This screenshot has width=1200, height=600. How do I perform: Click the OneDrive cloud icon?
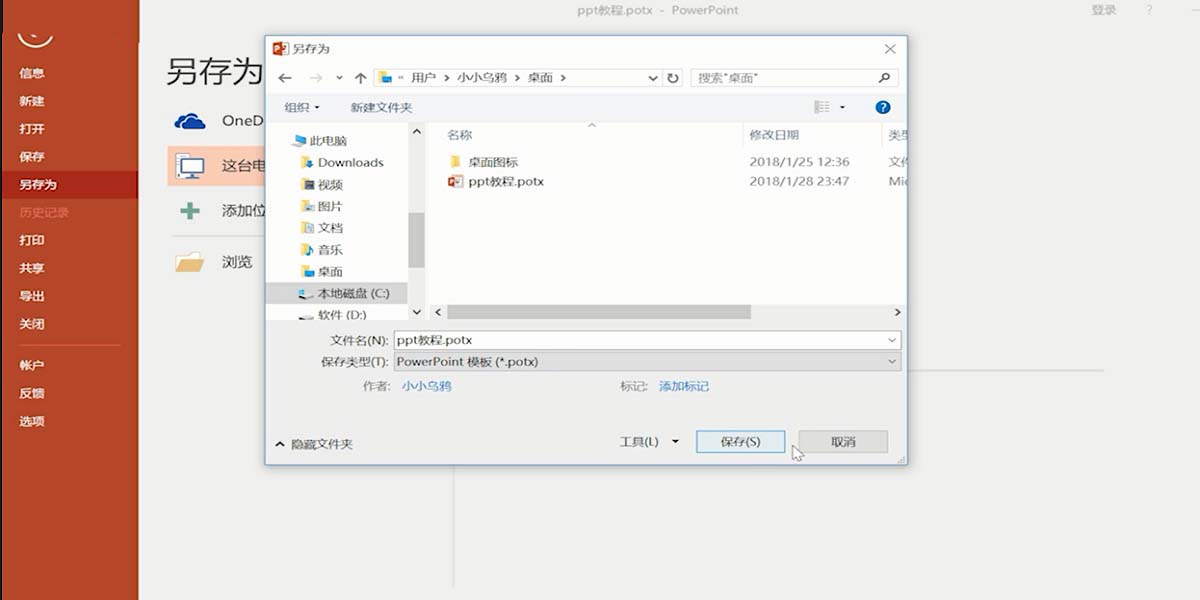[x=190, y=121]
